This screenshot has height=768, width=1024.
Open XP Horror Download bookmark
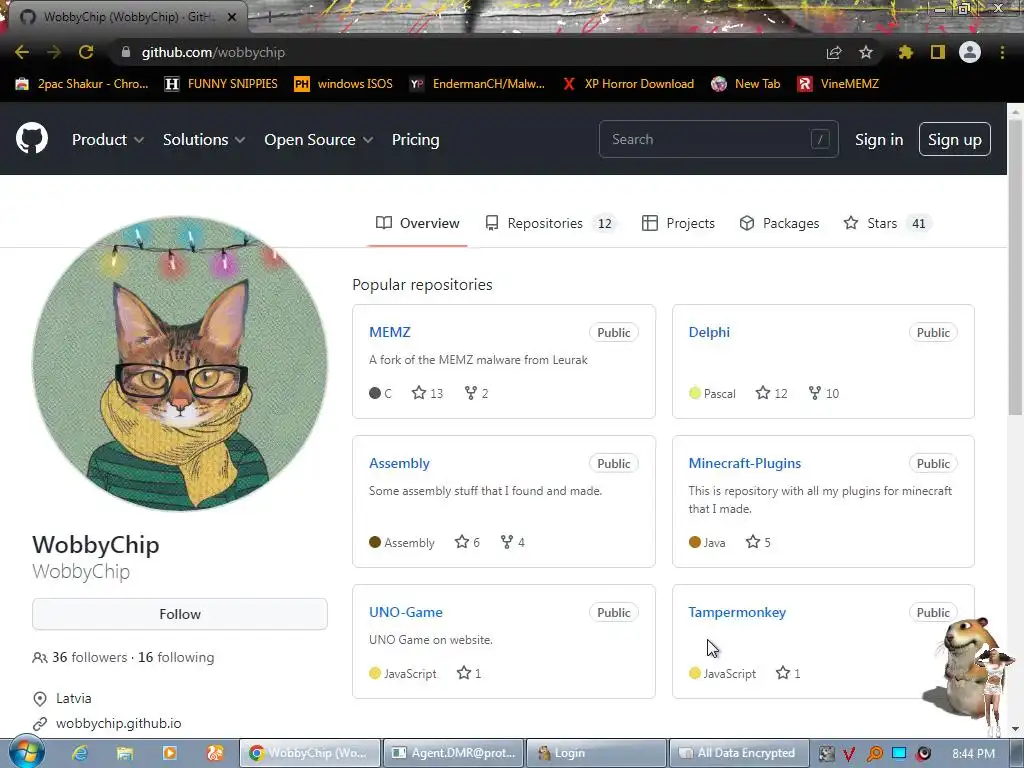pyautogui.click(x=628, y=84)
